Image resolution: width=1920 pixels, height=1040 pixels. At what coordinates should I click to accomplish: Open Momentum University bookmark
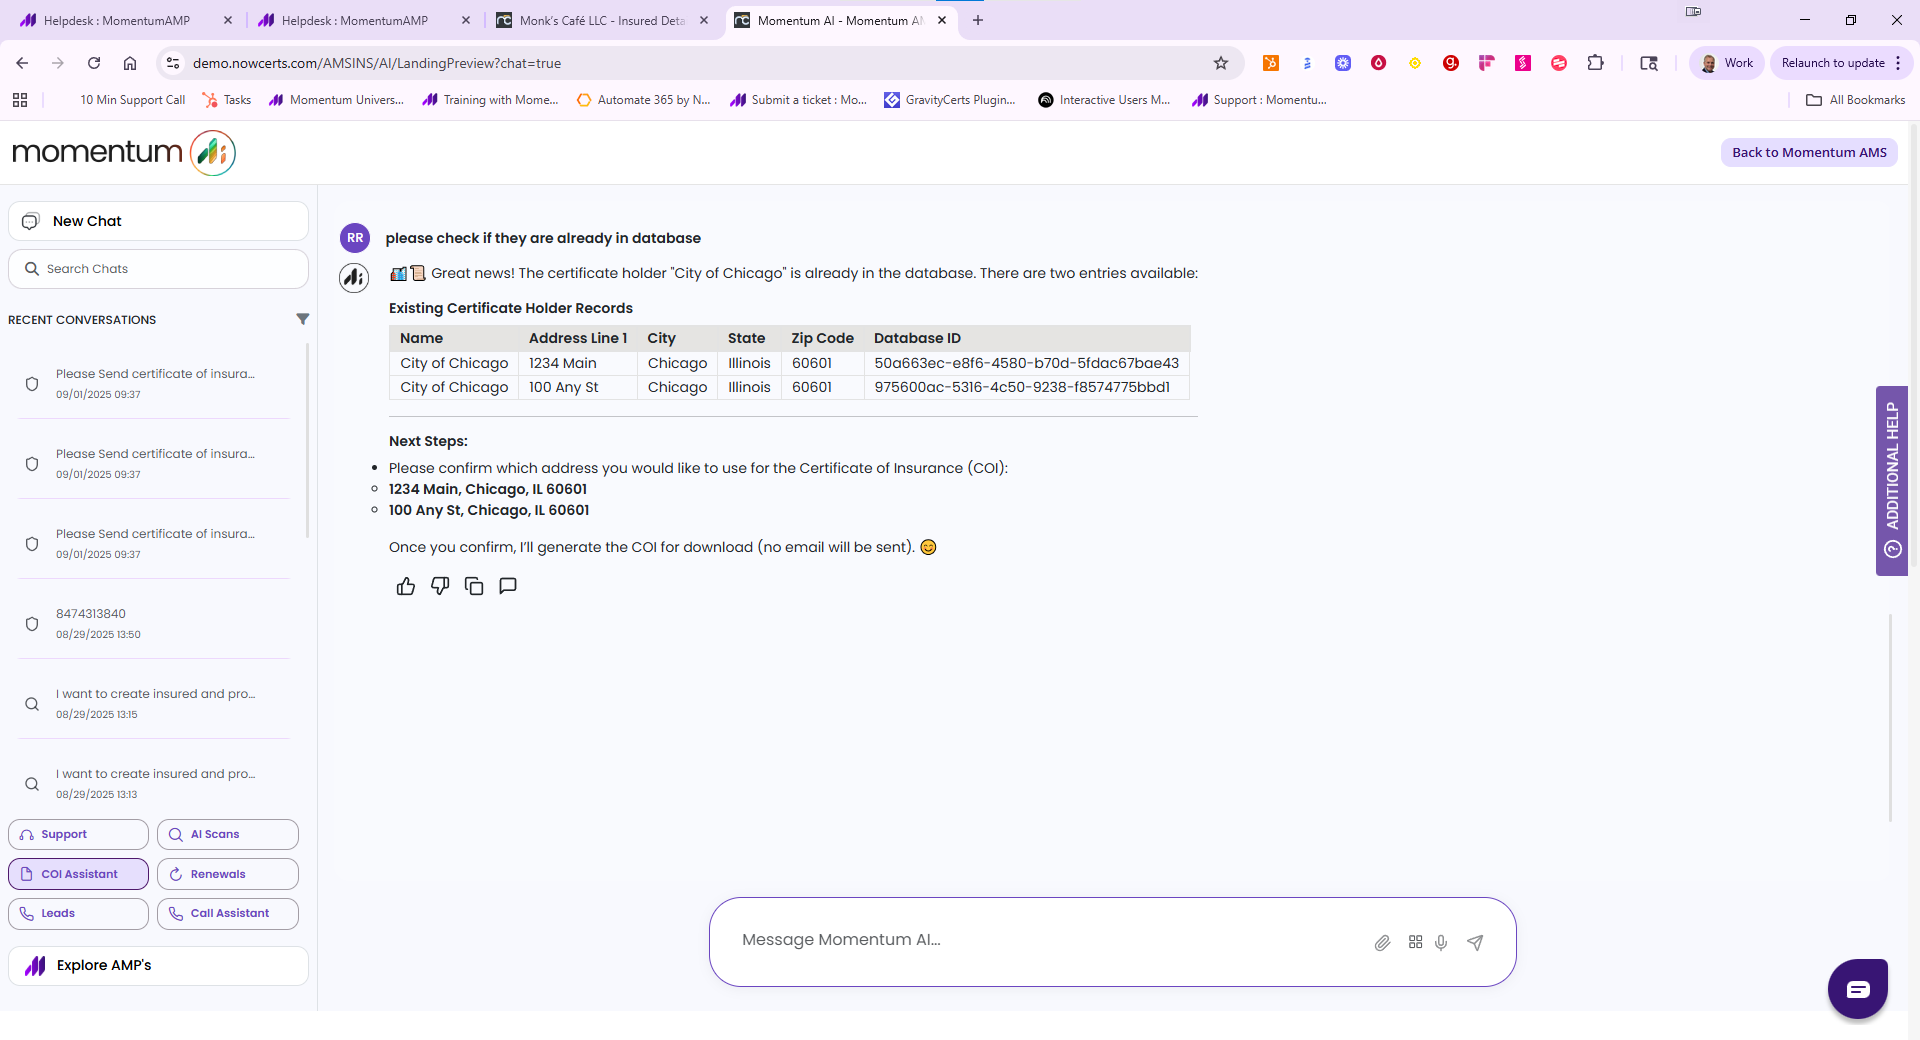[x=337, y=100]
